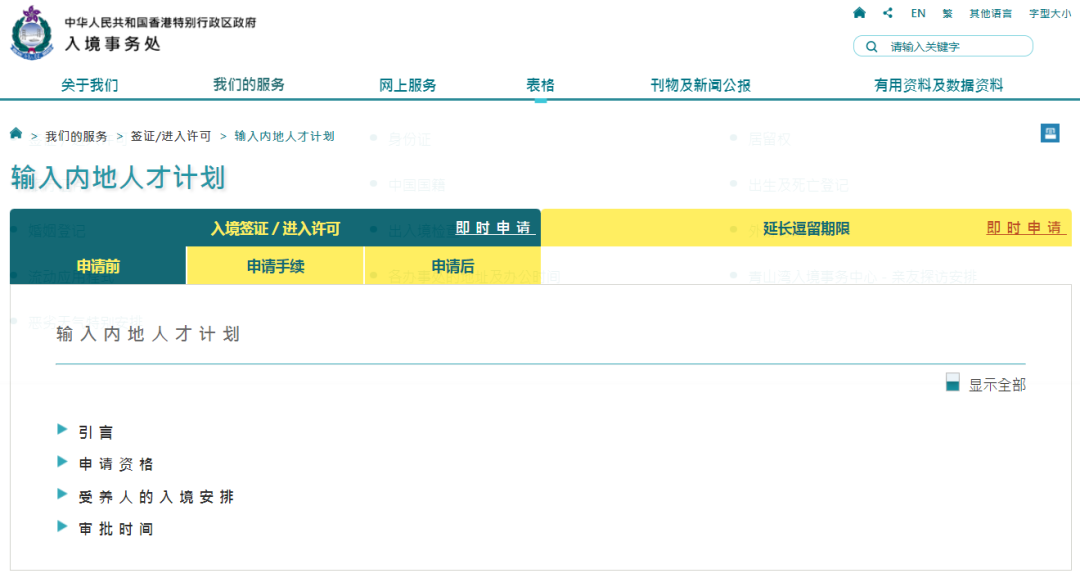Switch language to EN

tap(918, 13)
